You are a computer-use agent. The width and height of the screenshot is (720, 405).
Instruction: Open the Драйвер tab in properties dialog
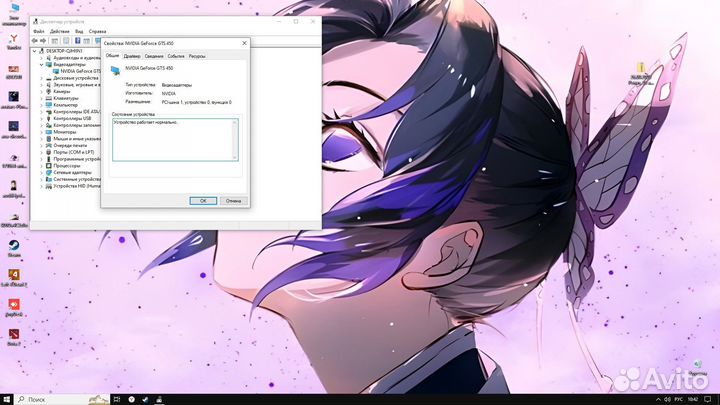pos(132,56)
